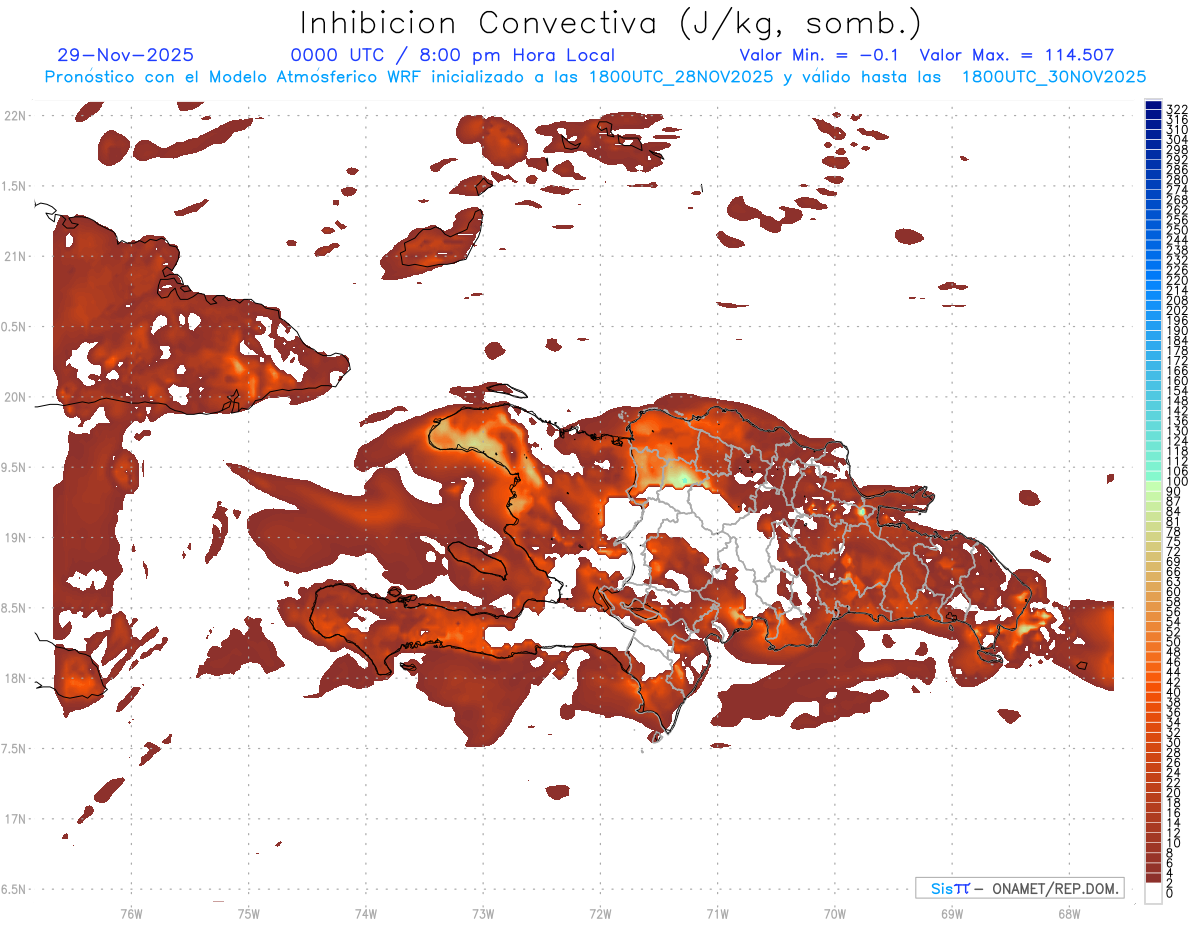This screenshot has width=1200, height=927.
Task: Click the "Valor Max. = 114.507" readout
Action: (x=1017, y=55)
